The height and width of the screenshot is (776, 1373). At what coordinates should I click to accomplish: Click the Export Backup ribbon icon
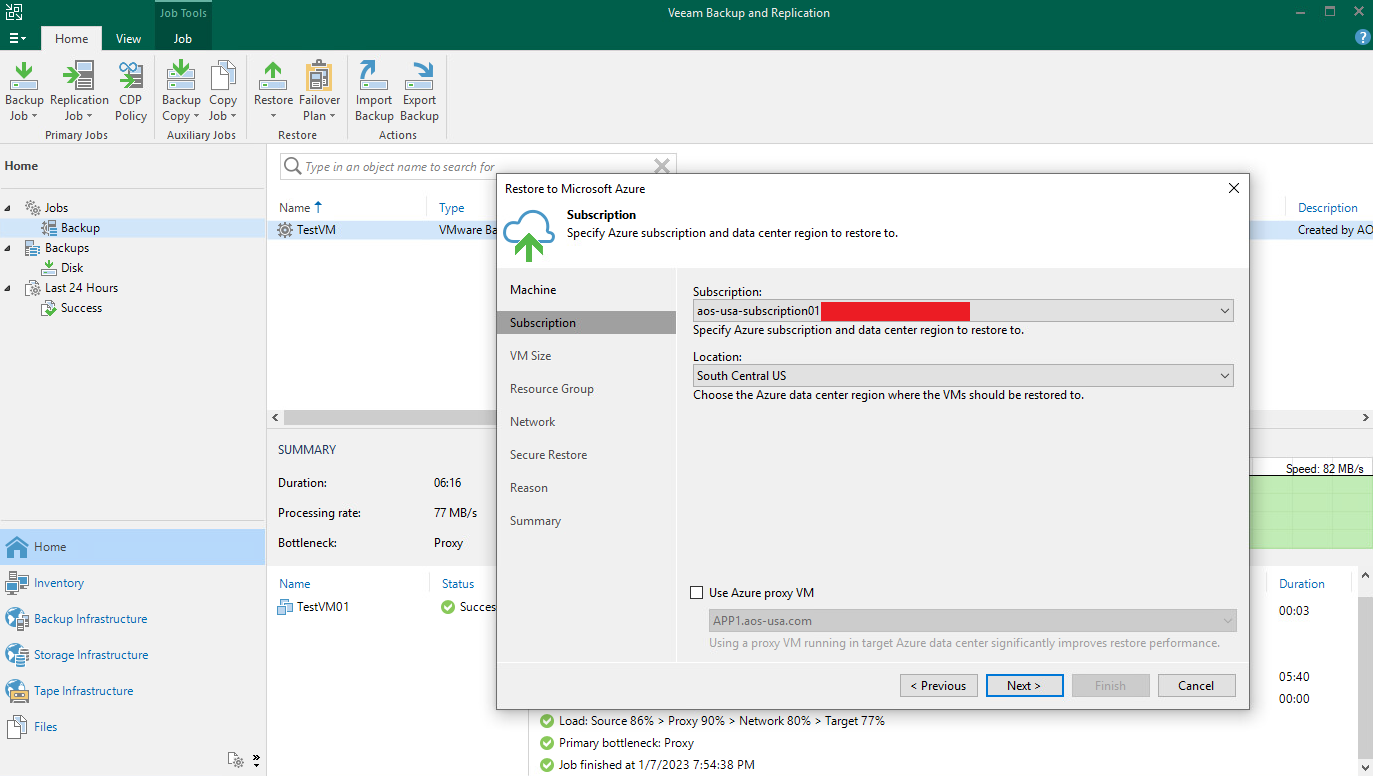(x=419, y=91)
